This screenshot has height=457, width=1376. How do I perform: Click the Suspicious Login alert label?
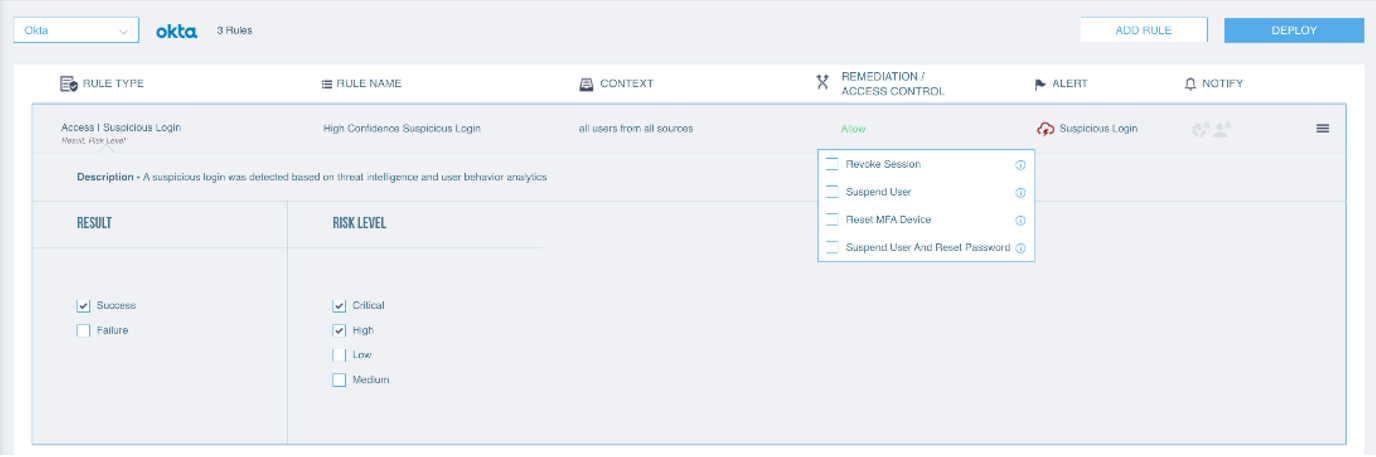1098,129
